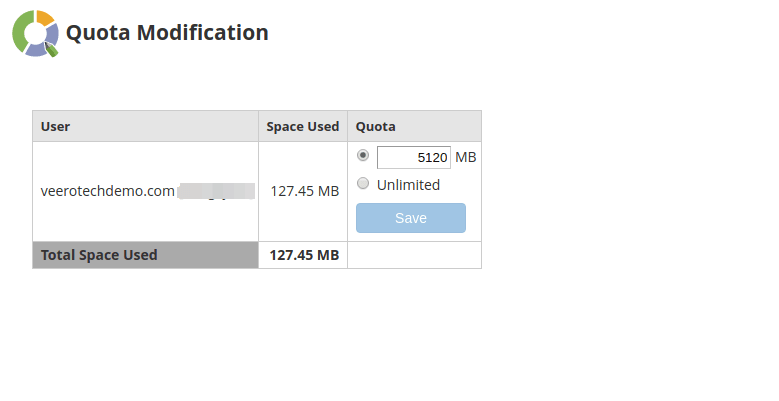This screenshot has width=779, height=401.
Task: Click the empty quota cell in the total row
Action: [414, 255]
